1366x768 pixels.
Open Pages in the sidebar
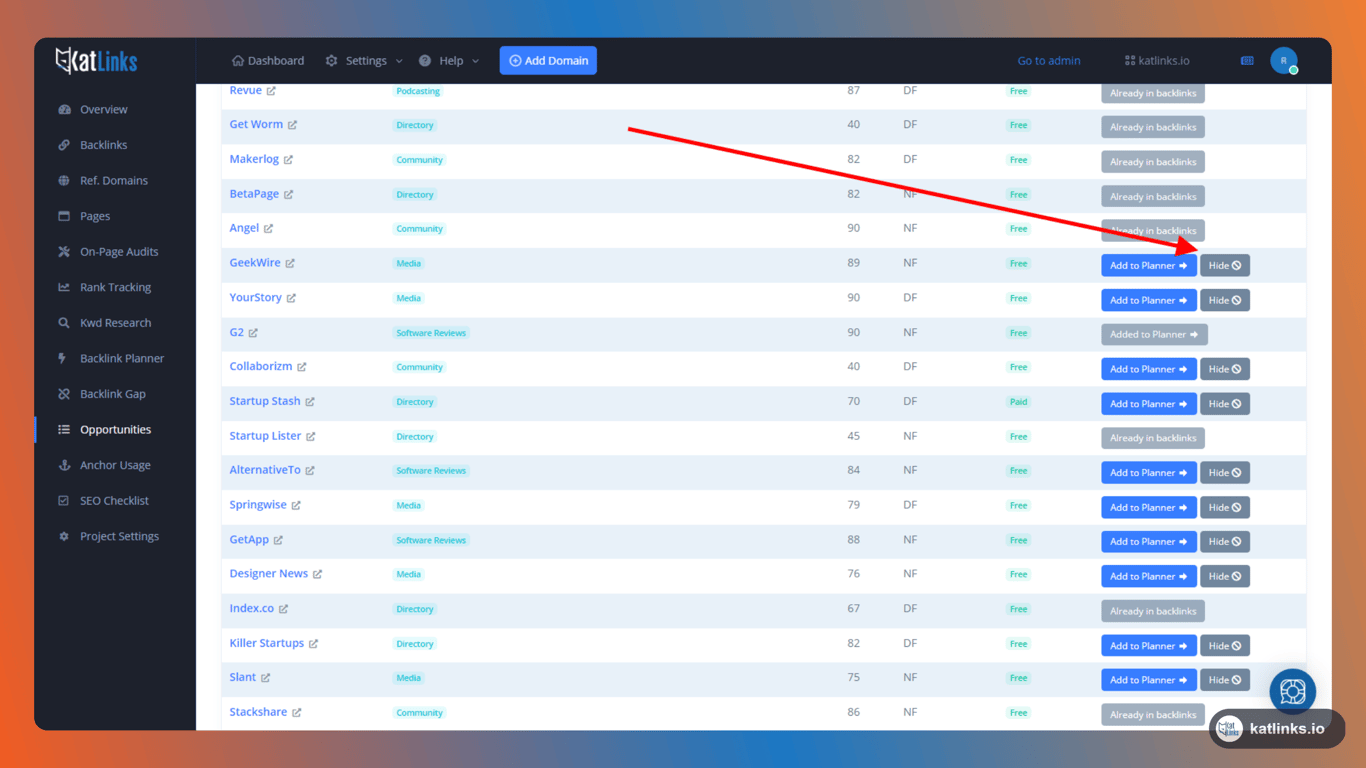[95, 216]
